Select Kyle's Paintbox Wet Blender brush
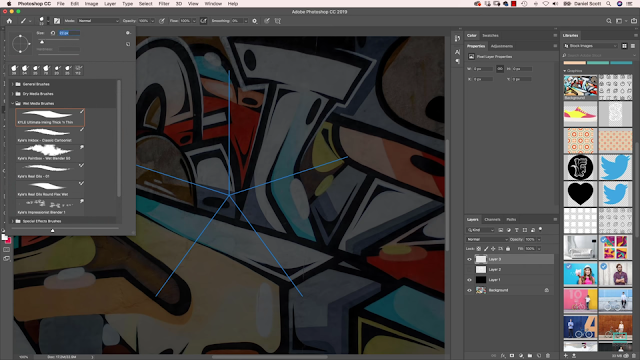 pyautogui.click(x=50, y=153)
